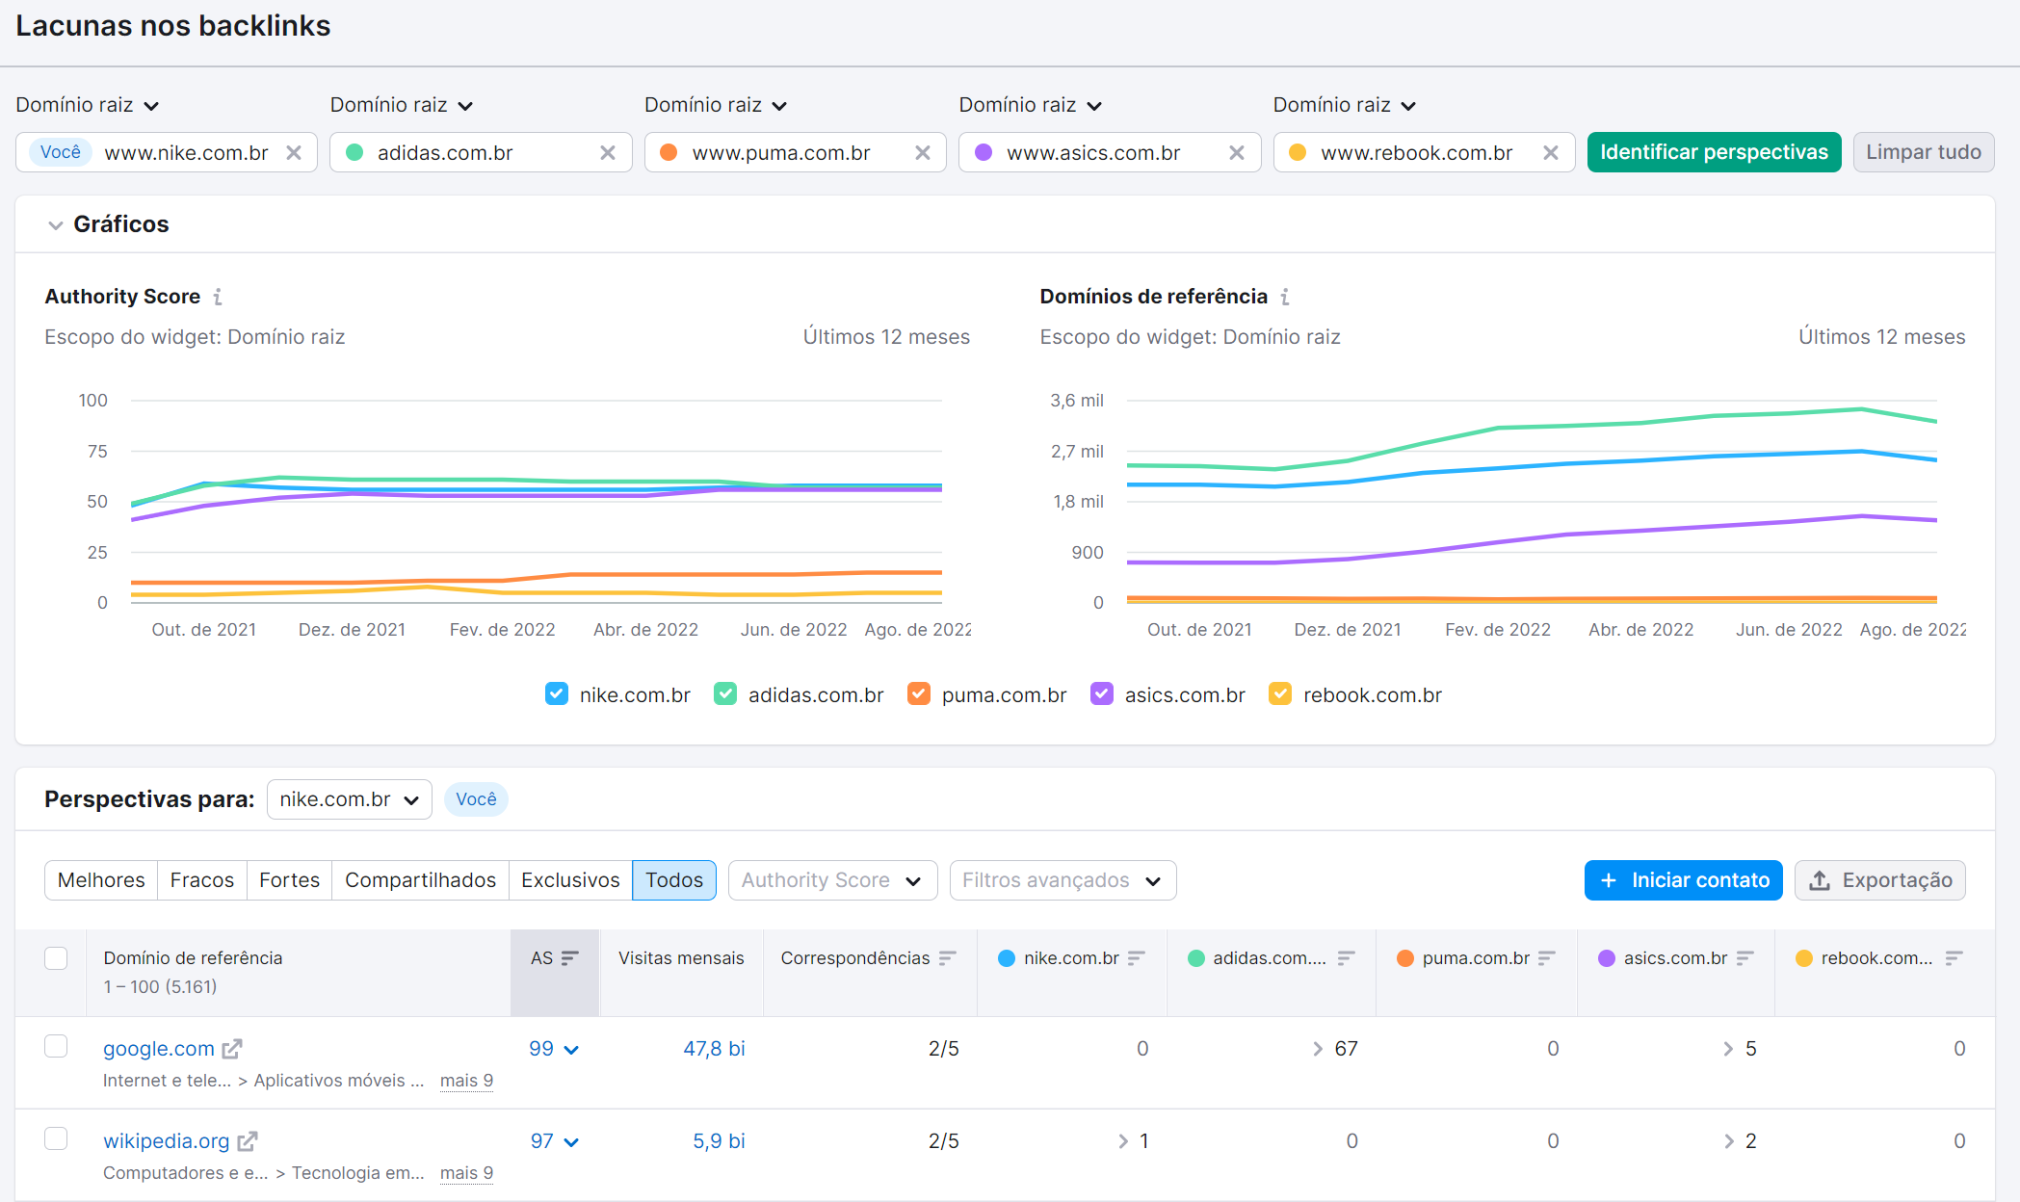Select the Todos tab
This screenshot has height=1202, width=2020.
pyautogui.click(x=674, y=880)
